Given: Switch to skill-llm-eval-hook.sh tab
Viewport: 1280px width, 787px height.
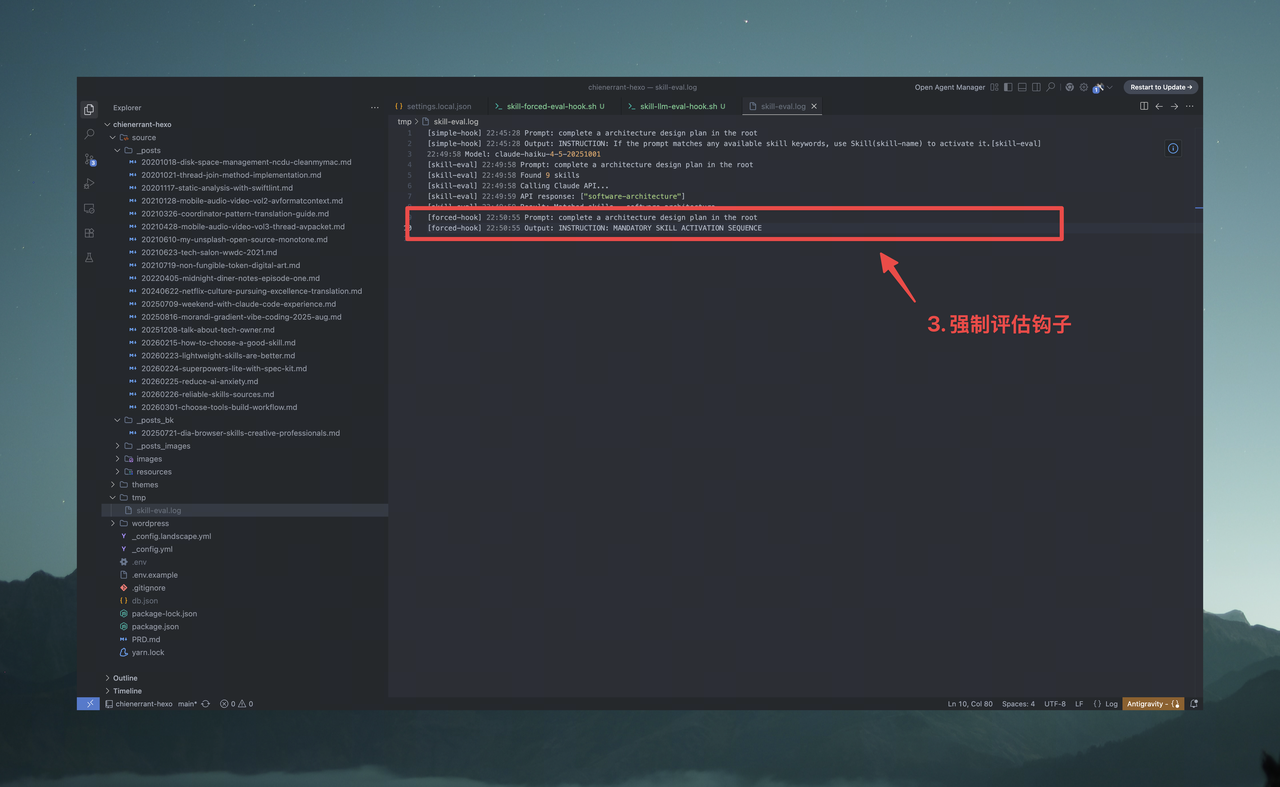Looking at the screenshot, I should tap(678, 106).
